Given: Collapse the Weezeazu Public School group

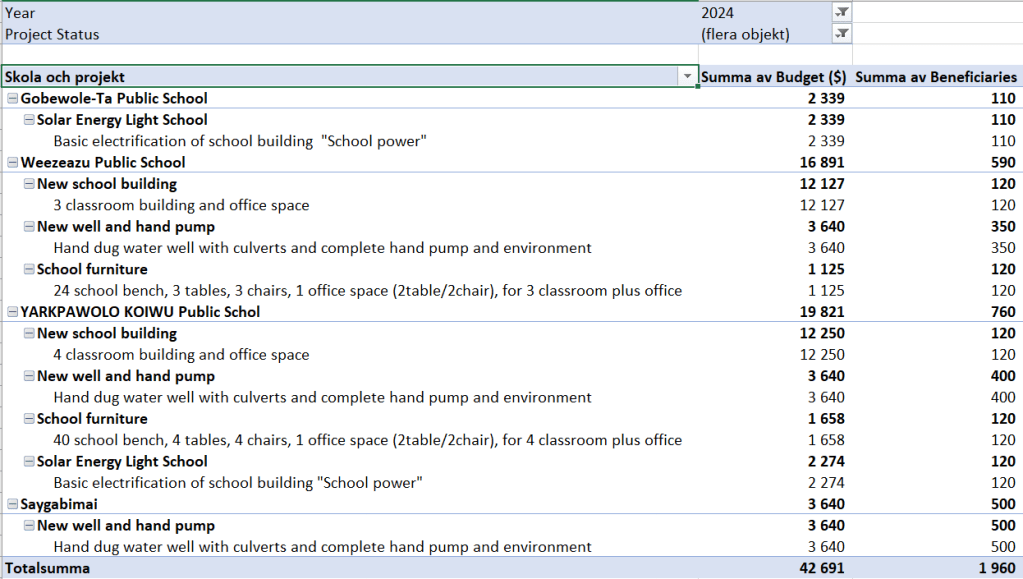Looking at the screenshot, I should (12, 162).
